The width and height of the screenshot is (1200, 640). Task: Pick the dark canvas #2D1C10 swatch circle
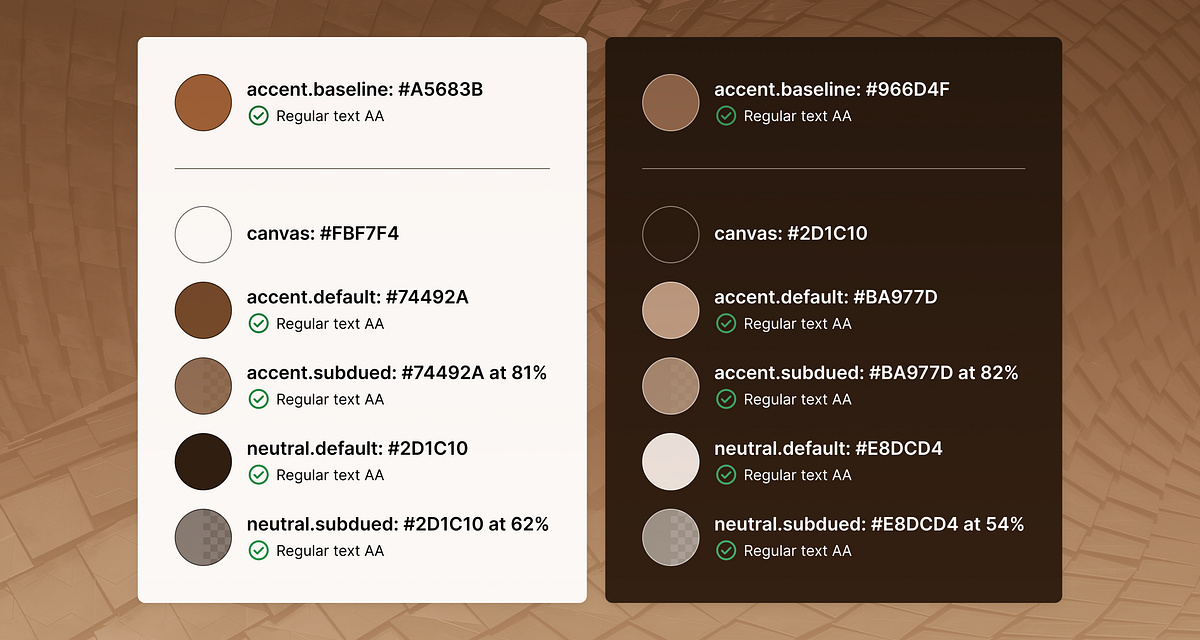[x=670, y=234]
